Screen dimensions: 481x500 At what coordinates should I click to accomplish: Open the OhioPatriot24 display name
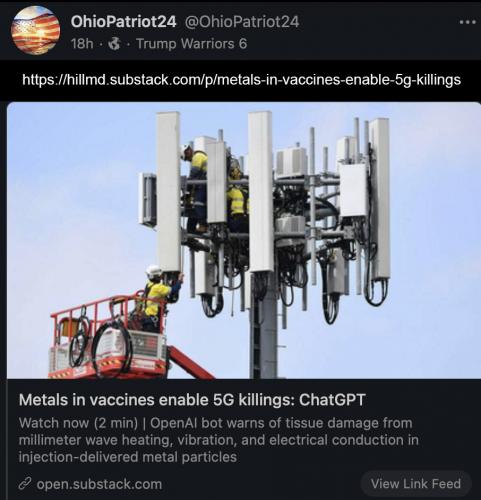point(123,22)
